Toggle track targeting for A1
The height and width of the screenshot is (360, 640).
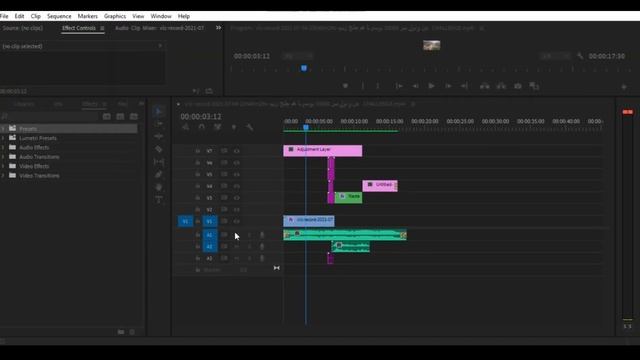(209, 235)
